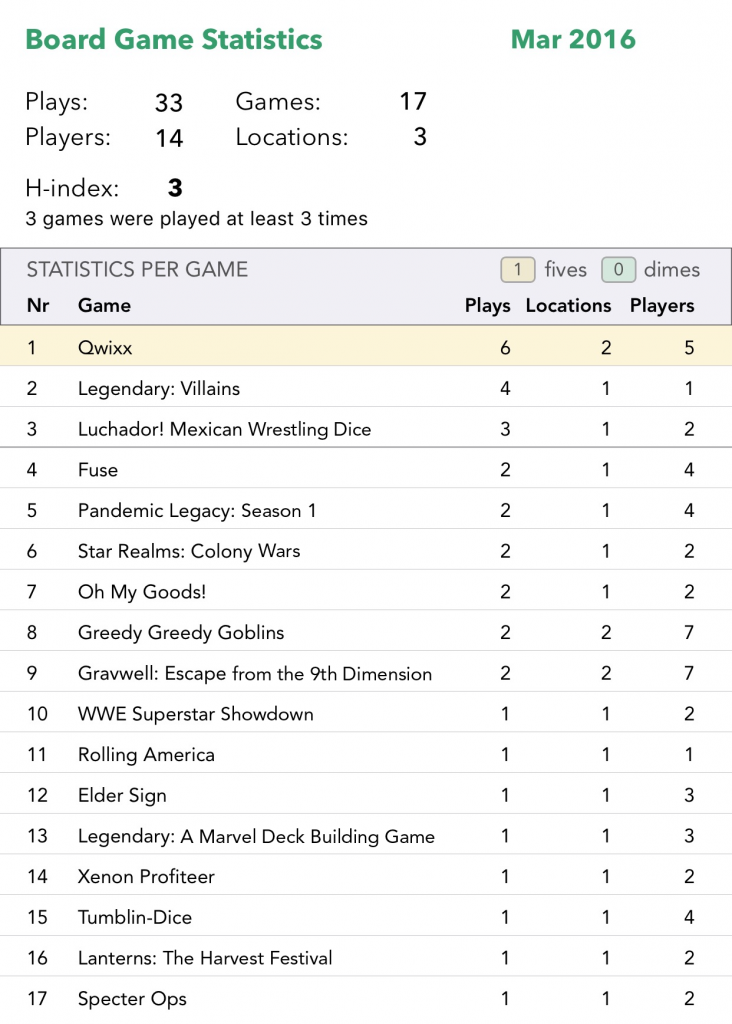Click the Nr column header
This screenshot has width=732, height=1024.
38,306
